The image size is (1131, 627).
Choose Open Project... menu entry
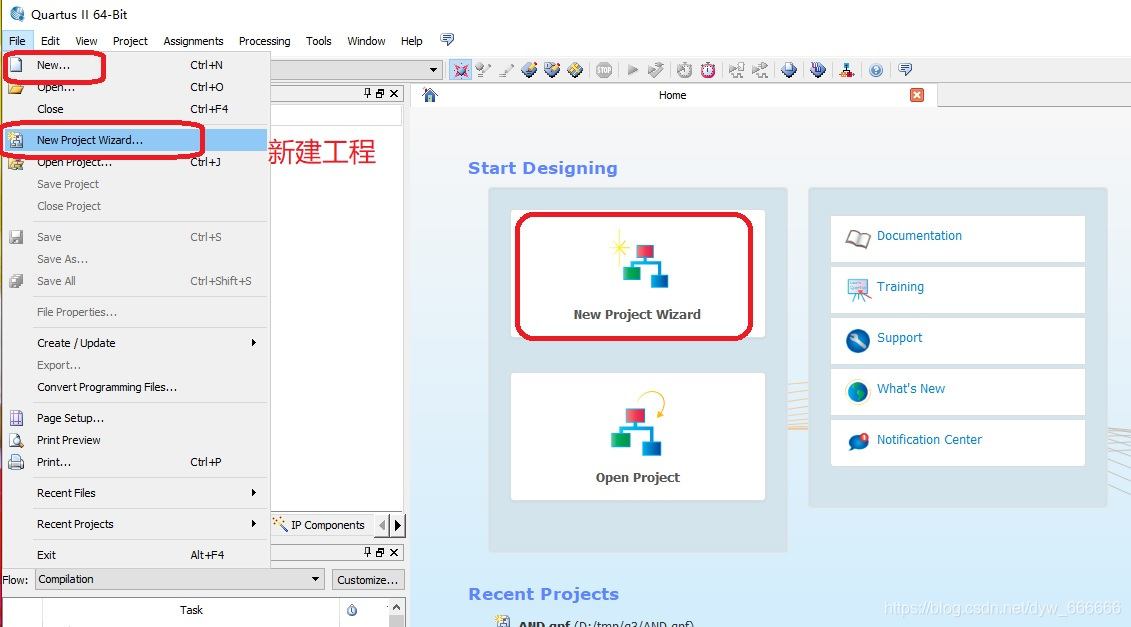coord(136,162)
